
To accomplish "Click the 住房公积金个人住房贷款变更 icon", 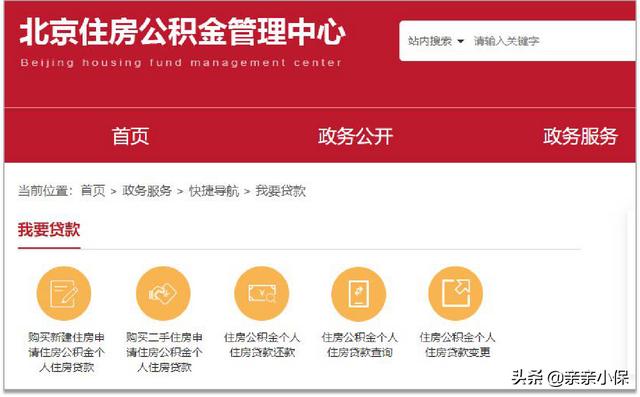I will point(456,293).
